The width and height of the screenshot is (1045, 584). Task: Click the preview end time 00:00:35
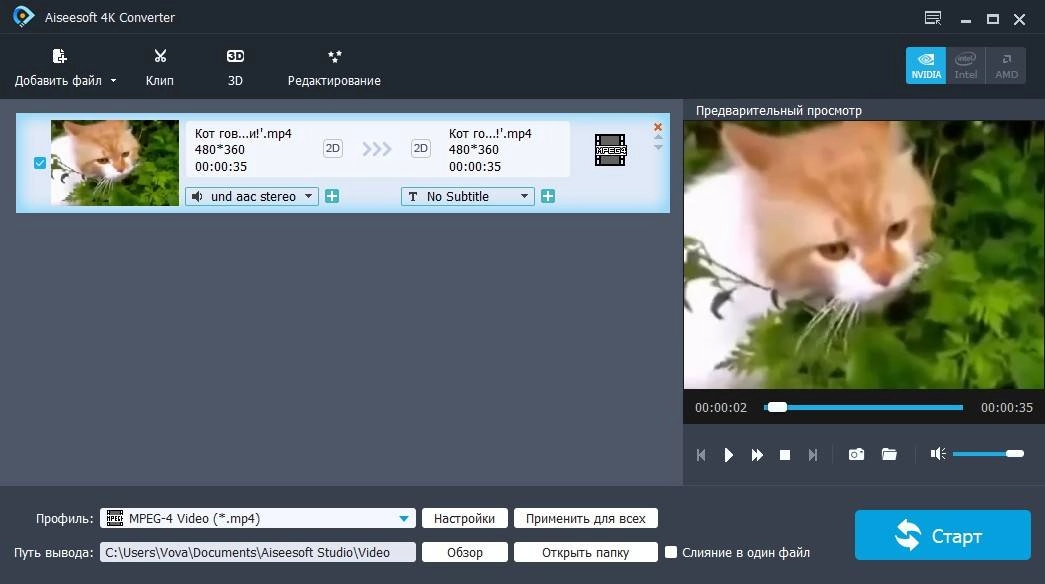[1006, 407]
